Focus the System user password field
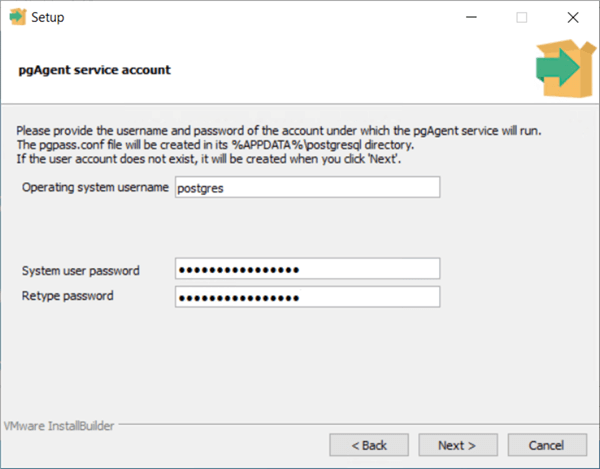Screen dimensions: 600x469 click(x=306, y=270)
